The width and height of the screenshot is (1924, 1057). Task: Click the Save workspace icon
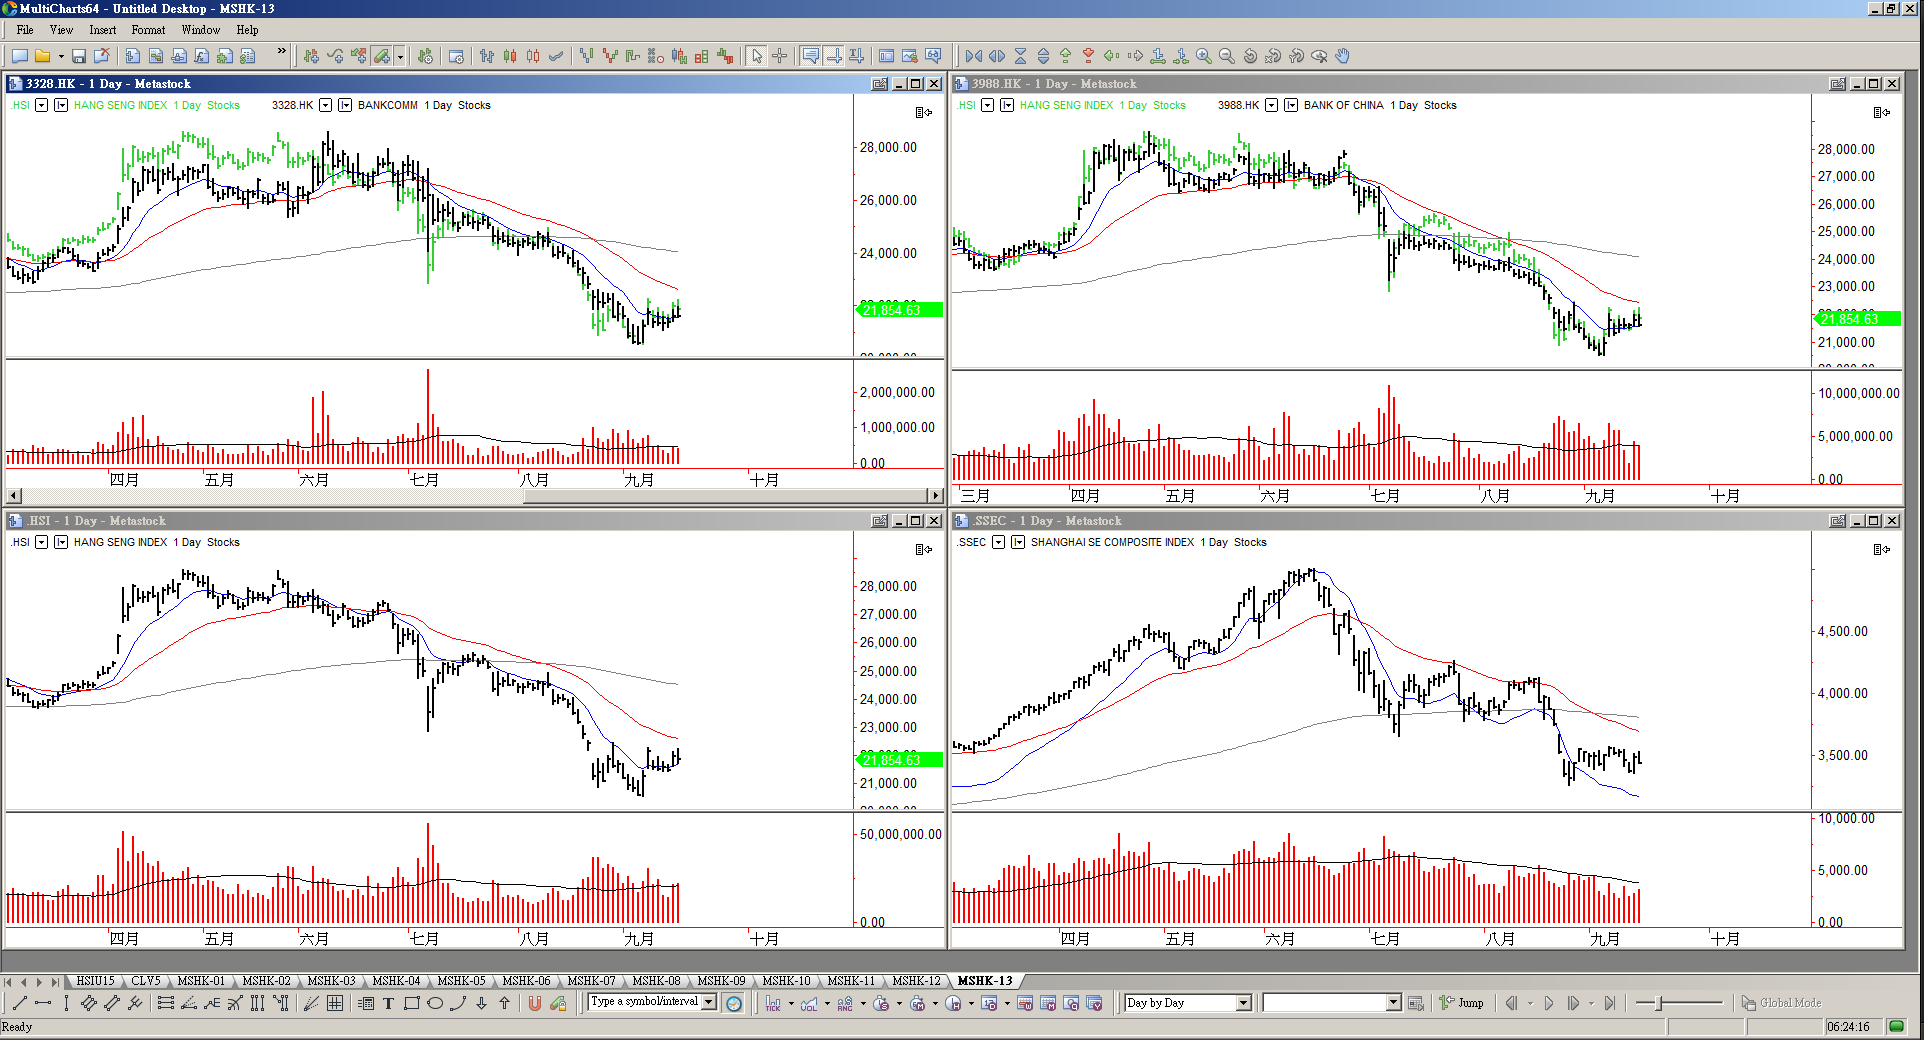[79, 56]
